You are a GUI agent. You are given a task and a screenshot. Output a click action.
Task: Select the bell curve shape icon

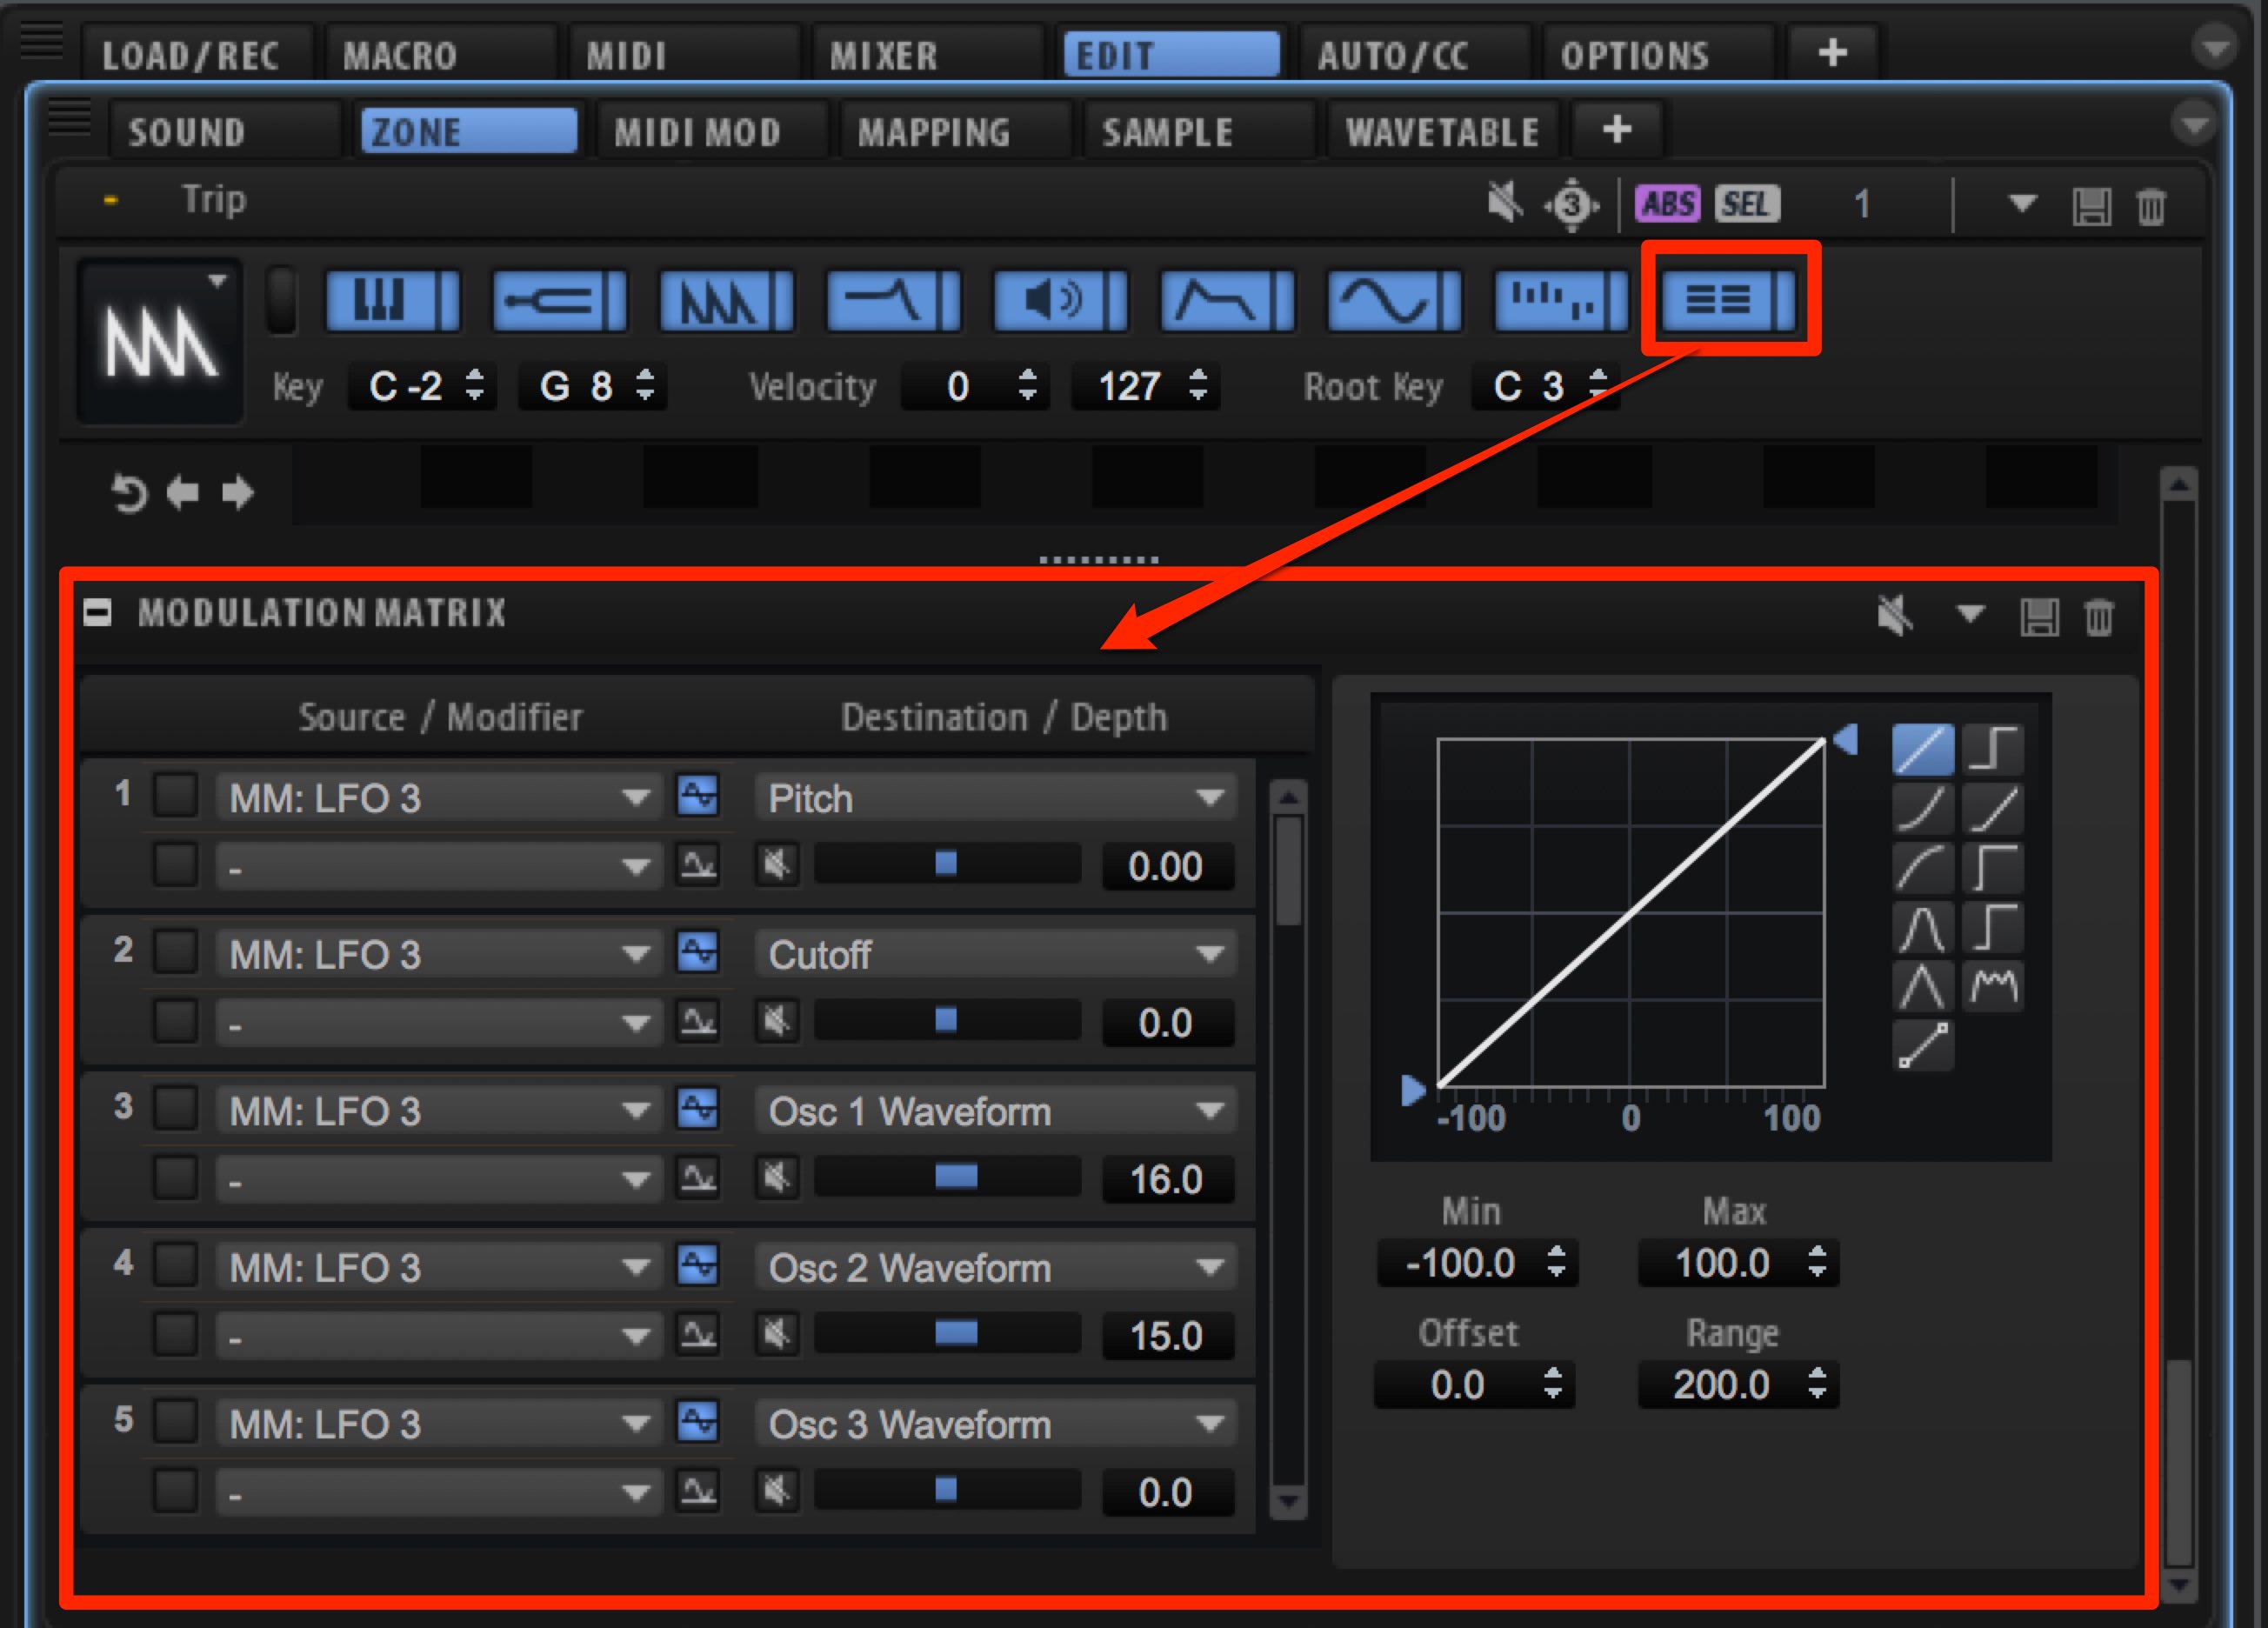(1923, 928)
